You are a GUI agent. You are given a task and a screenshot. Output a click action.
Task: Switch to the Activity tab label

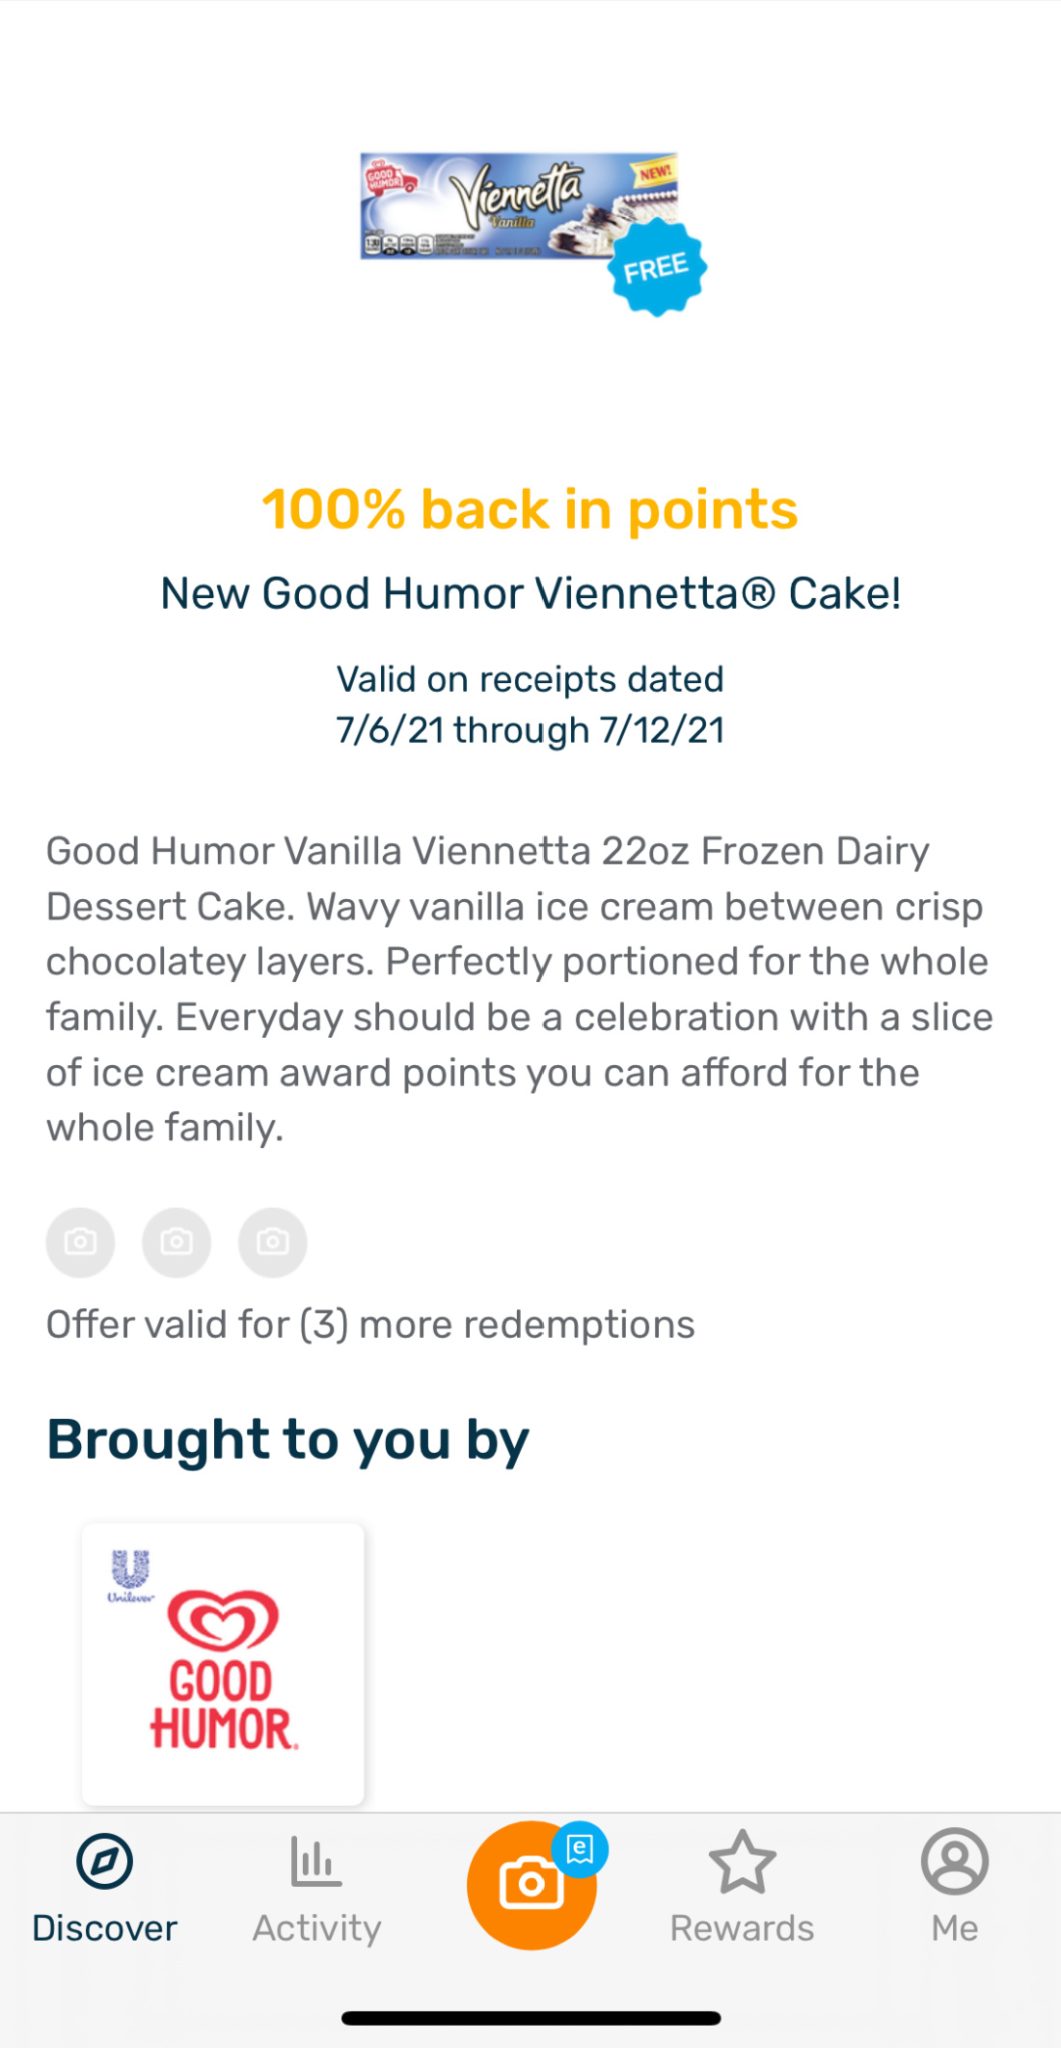click(x=317, y=1928)
